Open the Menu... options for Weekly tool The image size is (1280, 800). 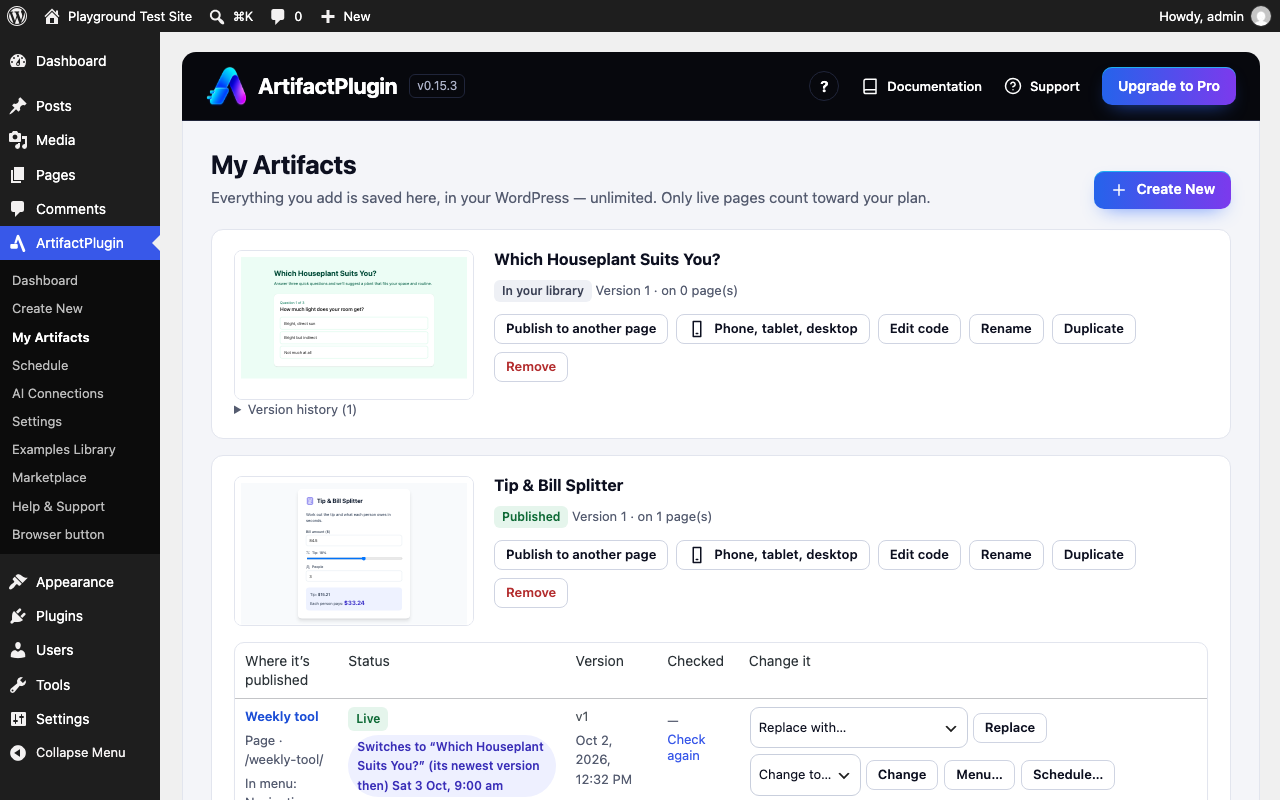coord(980,775)
